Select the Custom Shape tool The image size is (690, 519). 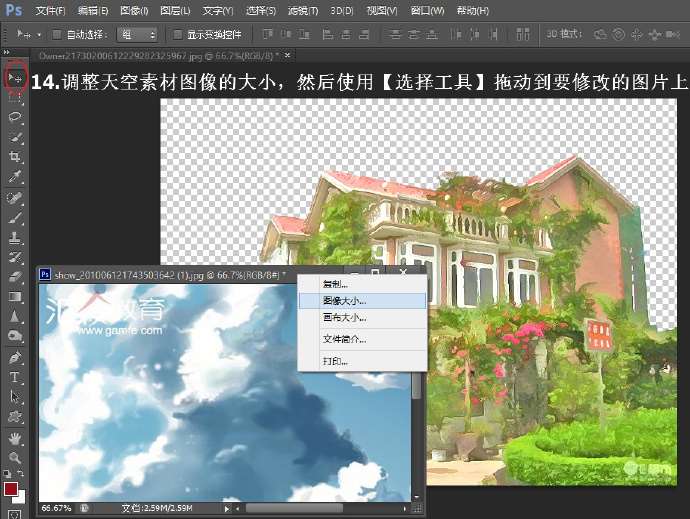pyautogui.click(x=15, y=416)
